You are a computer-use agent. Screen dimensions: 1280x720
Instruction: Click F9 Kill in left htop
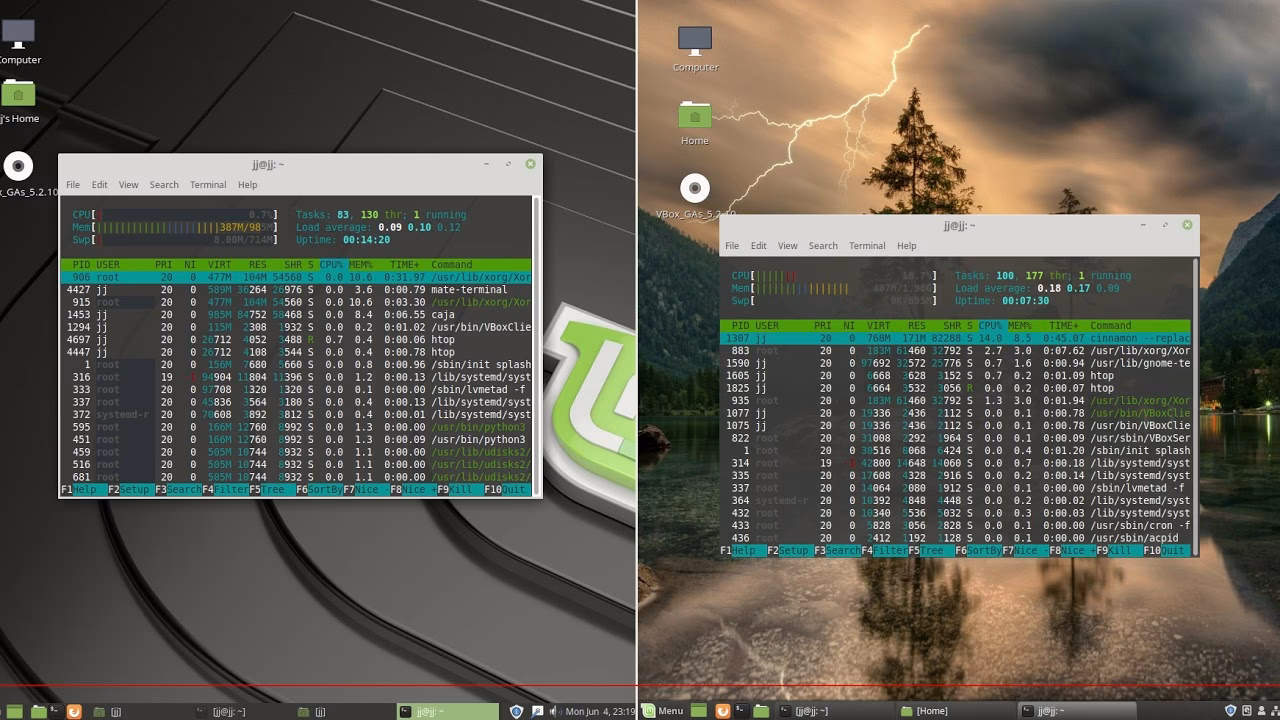[460, 491]
